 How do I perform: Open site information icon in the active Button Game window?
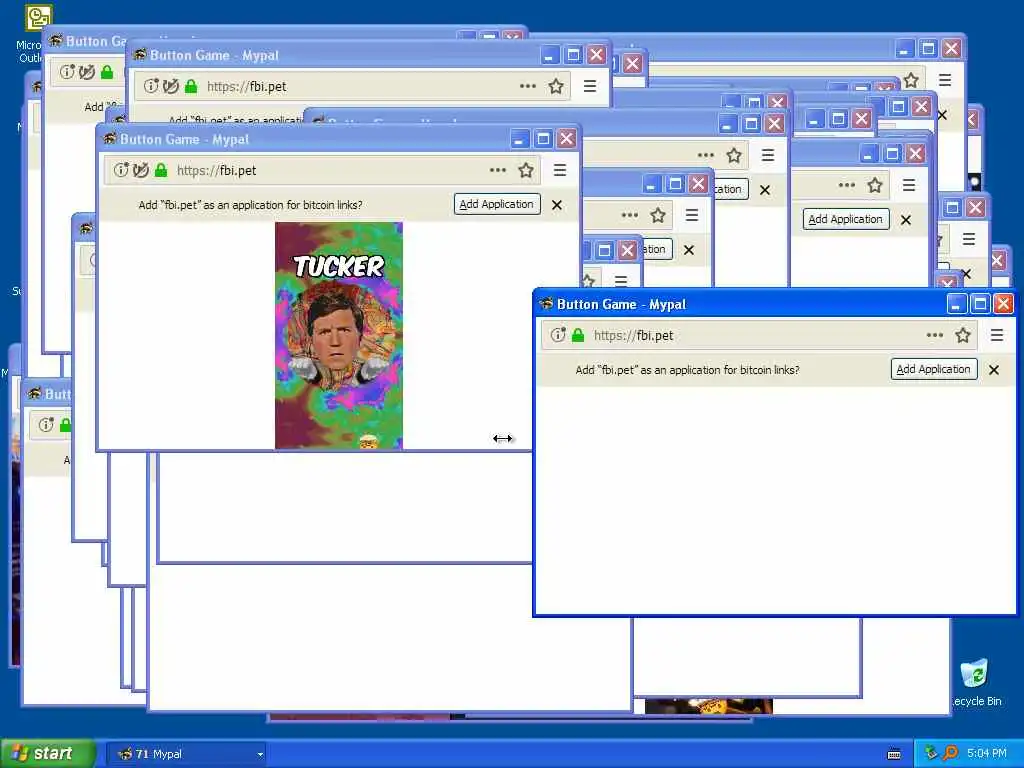click(558, 335)
